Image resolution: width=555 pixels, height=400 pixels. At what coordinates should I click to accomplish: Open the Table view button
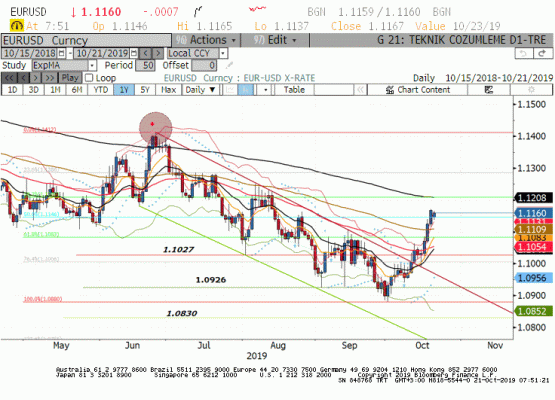[x=294, y=90]
